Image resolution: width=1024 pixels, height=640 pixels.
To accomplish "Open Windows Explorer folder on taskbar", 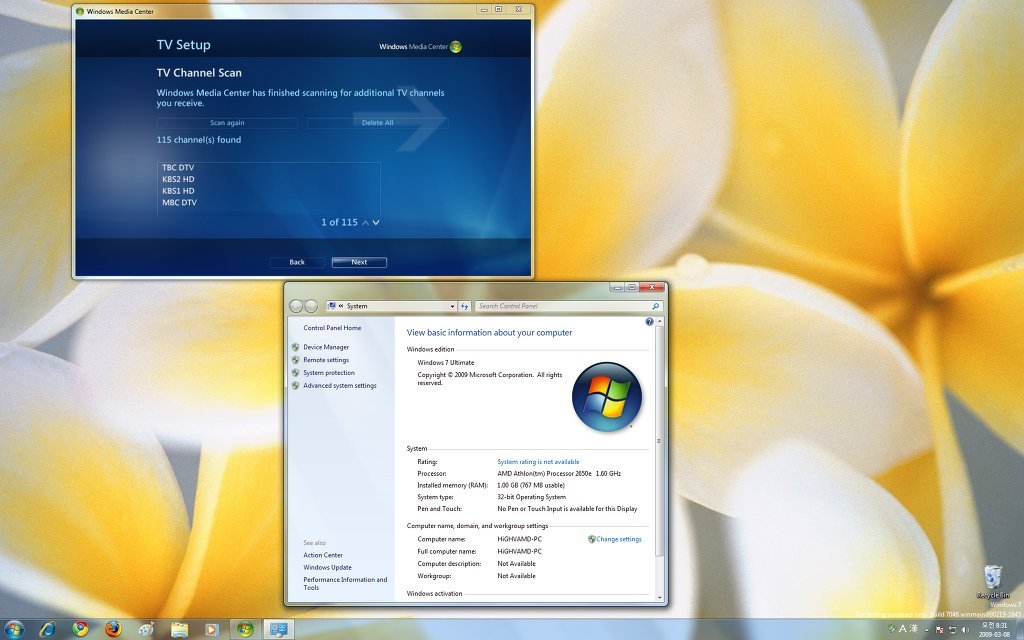I will pyautogui.click(x=178, y=629).
